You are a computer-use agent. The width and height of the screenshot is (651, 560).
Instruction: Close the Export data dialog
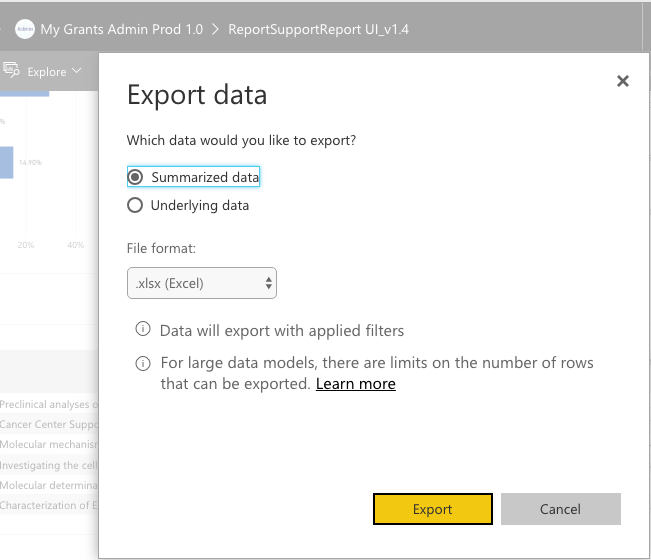click(622, 81)
